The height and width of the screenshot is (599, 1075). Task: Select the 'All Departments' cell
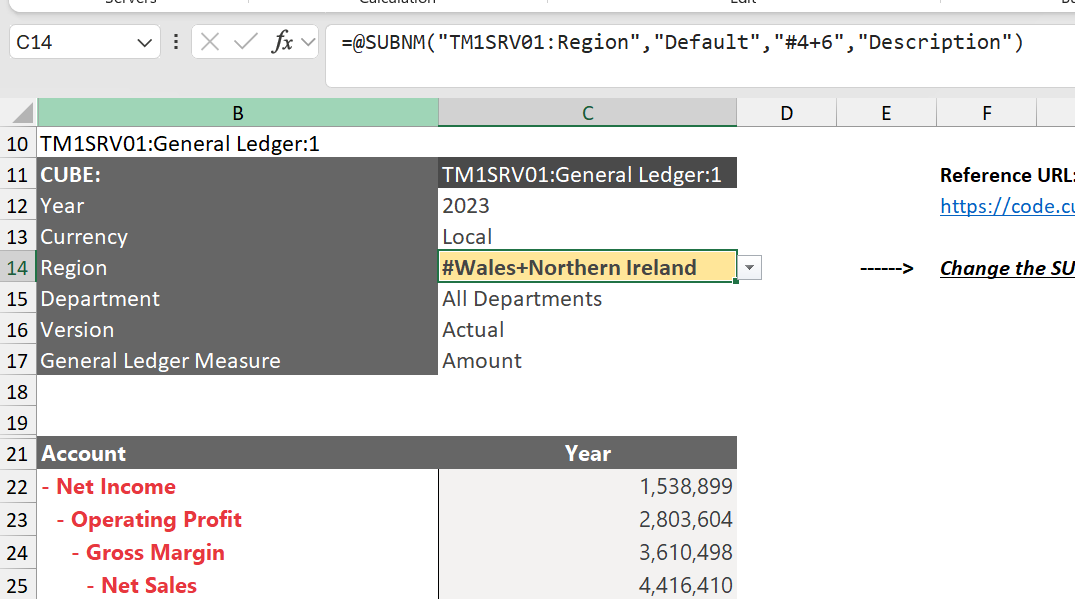[x=588, y=299]
